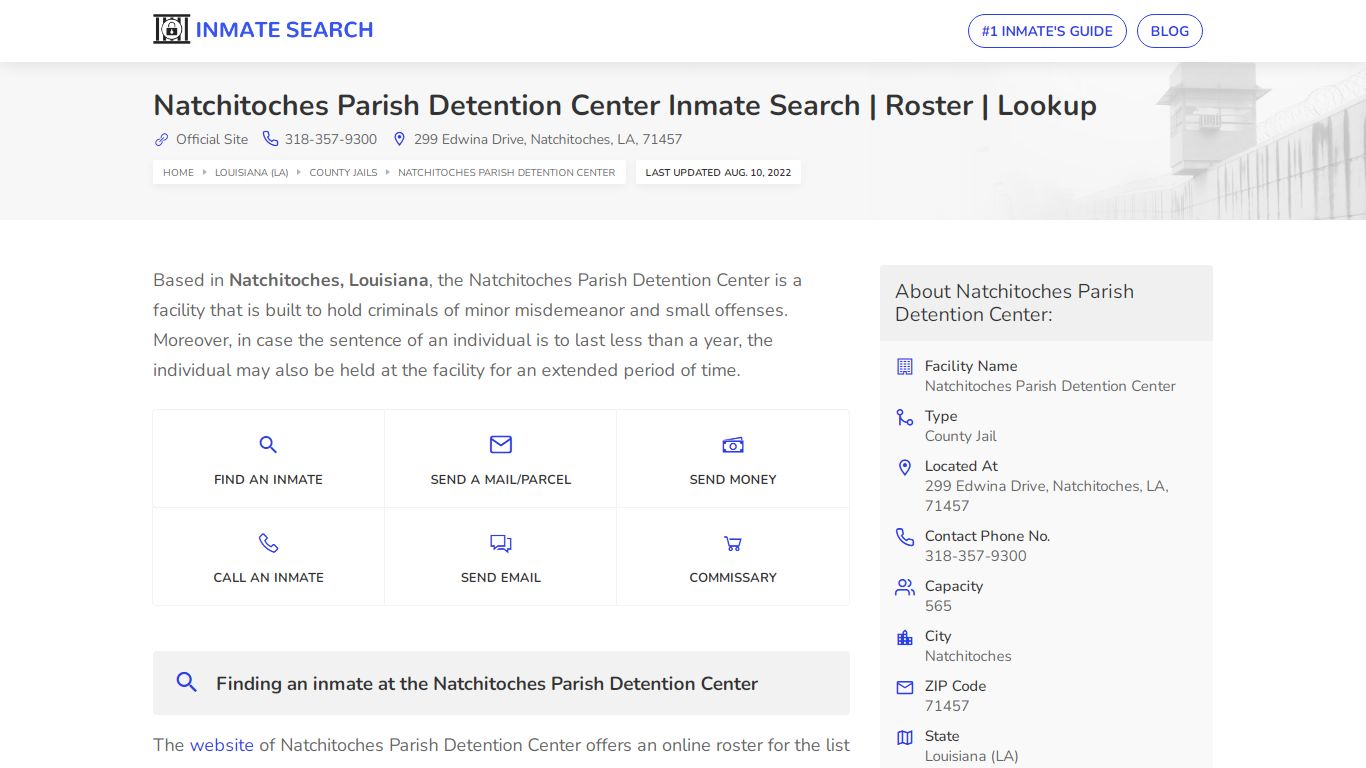Viewport: 1366px width, 768px height.
Task: Open the #1 Inmate's Guide button
Action: (x=1047, y=31)
